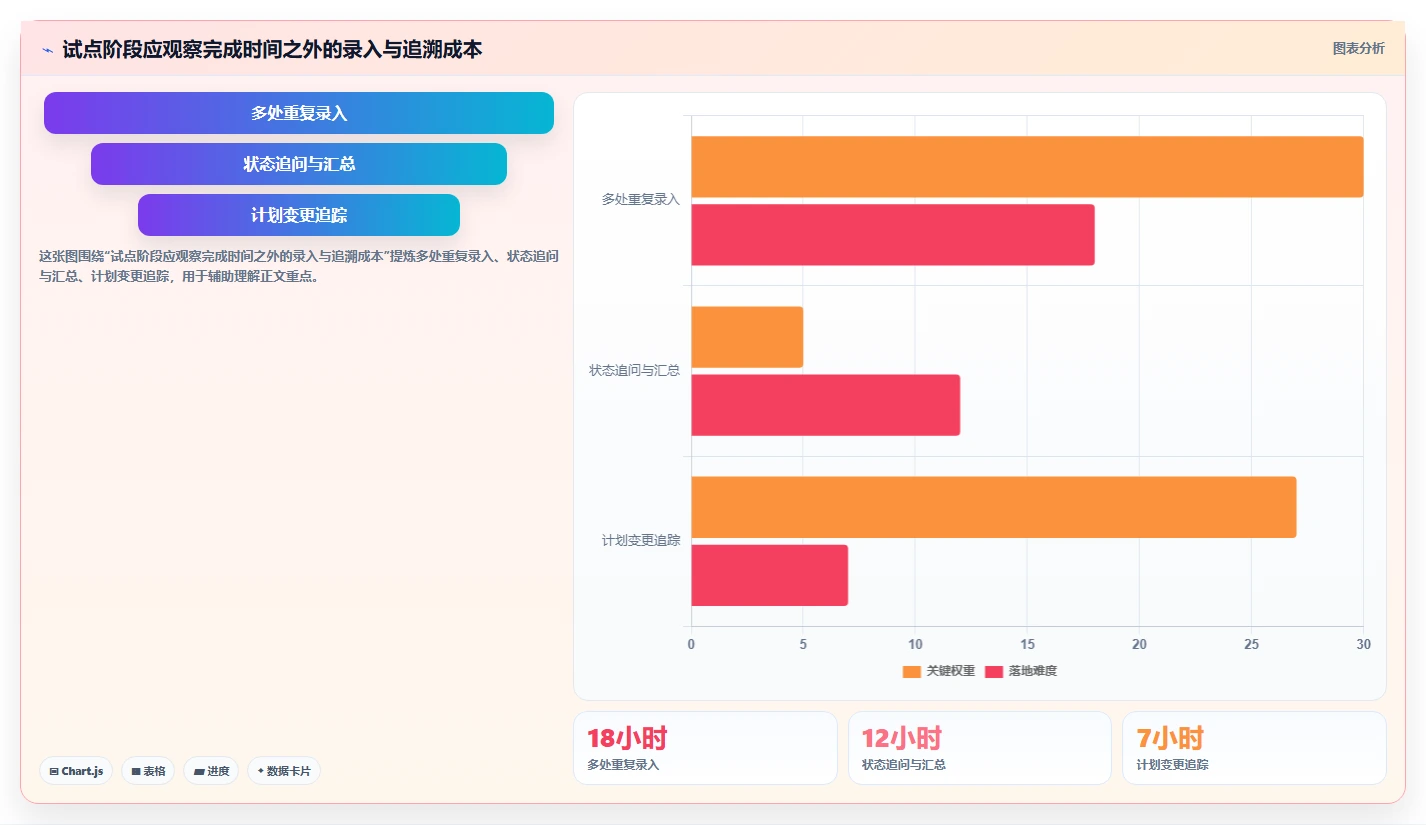The height and width of the screenshot is (825, 1426).
Task: Click the 图表分析 label in header
Action: pyautogui.click(x=1358, y=48)
